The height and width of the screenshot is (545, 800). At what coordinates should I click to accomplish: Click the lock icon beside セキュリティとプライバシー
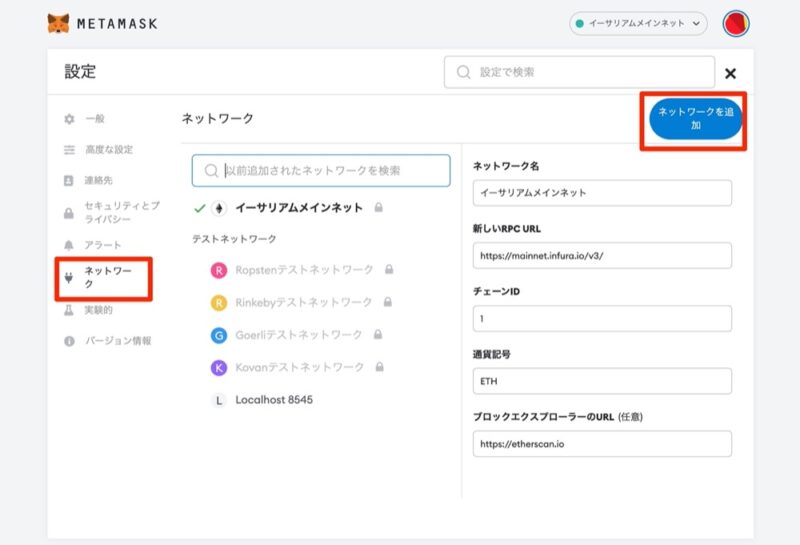69,213
